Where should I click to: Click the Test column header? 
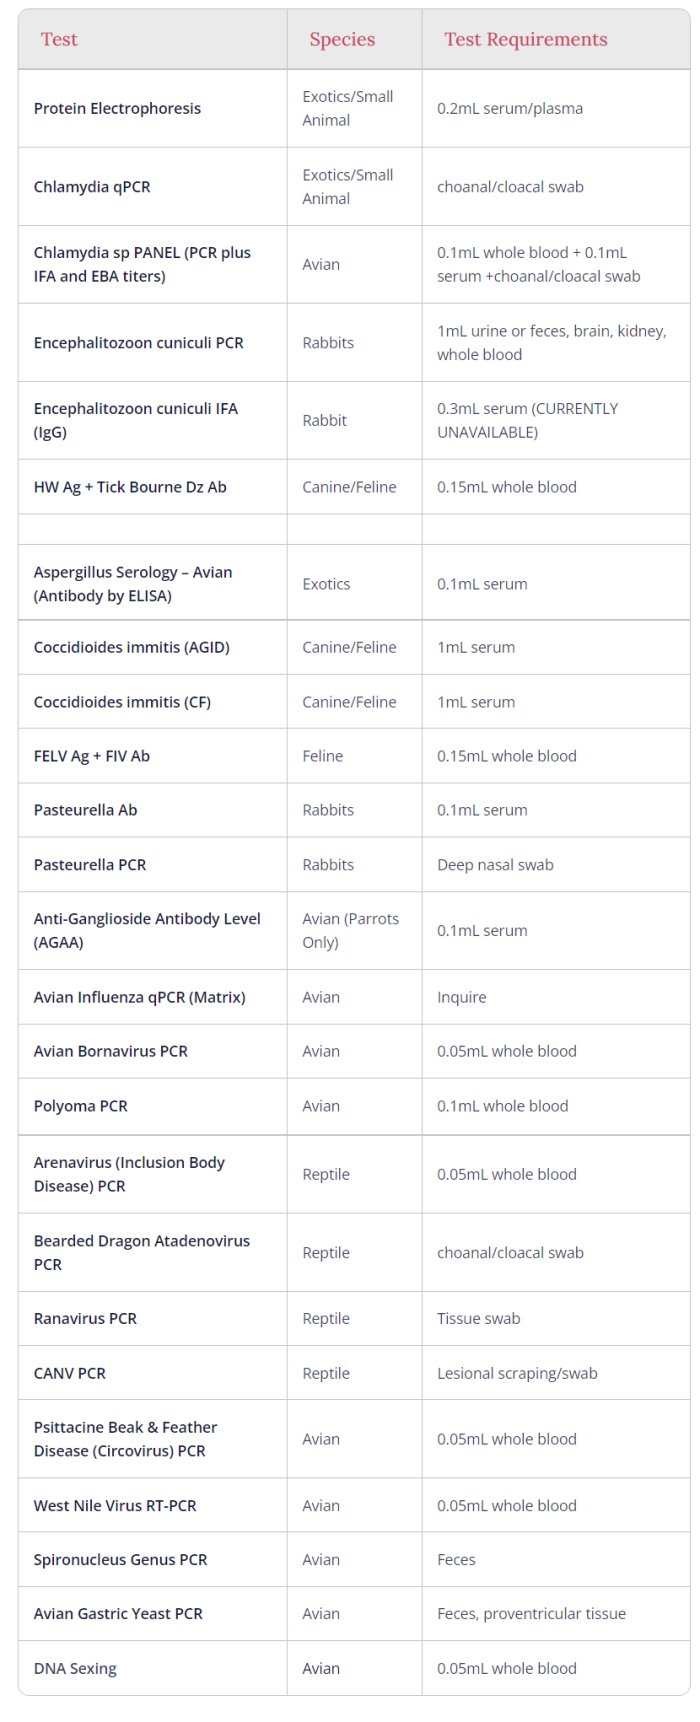coord(59,40)
